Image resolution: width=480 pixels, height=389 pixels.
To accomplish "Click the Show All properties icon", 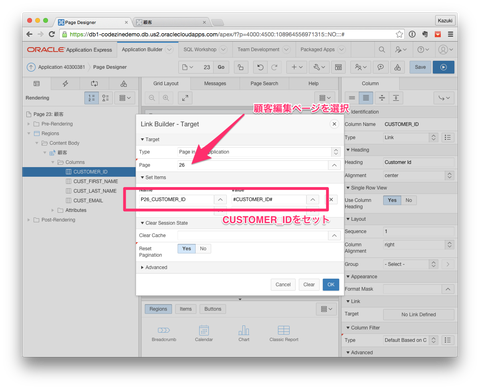I will point(366,98).
